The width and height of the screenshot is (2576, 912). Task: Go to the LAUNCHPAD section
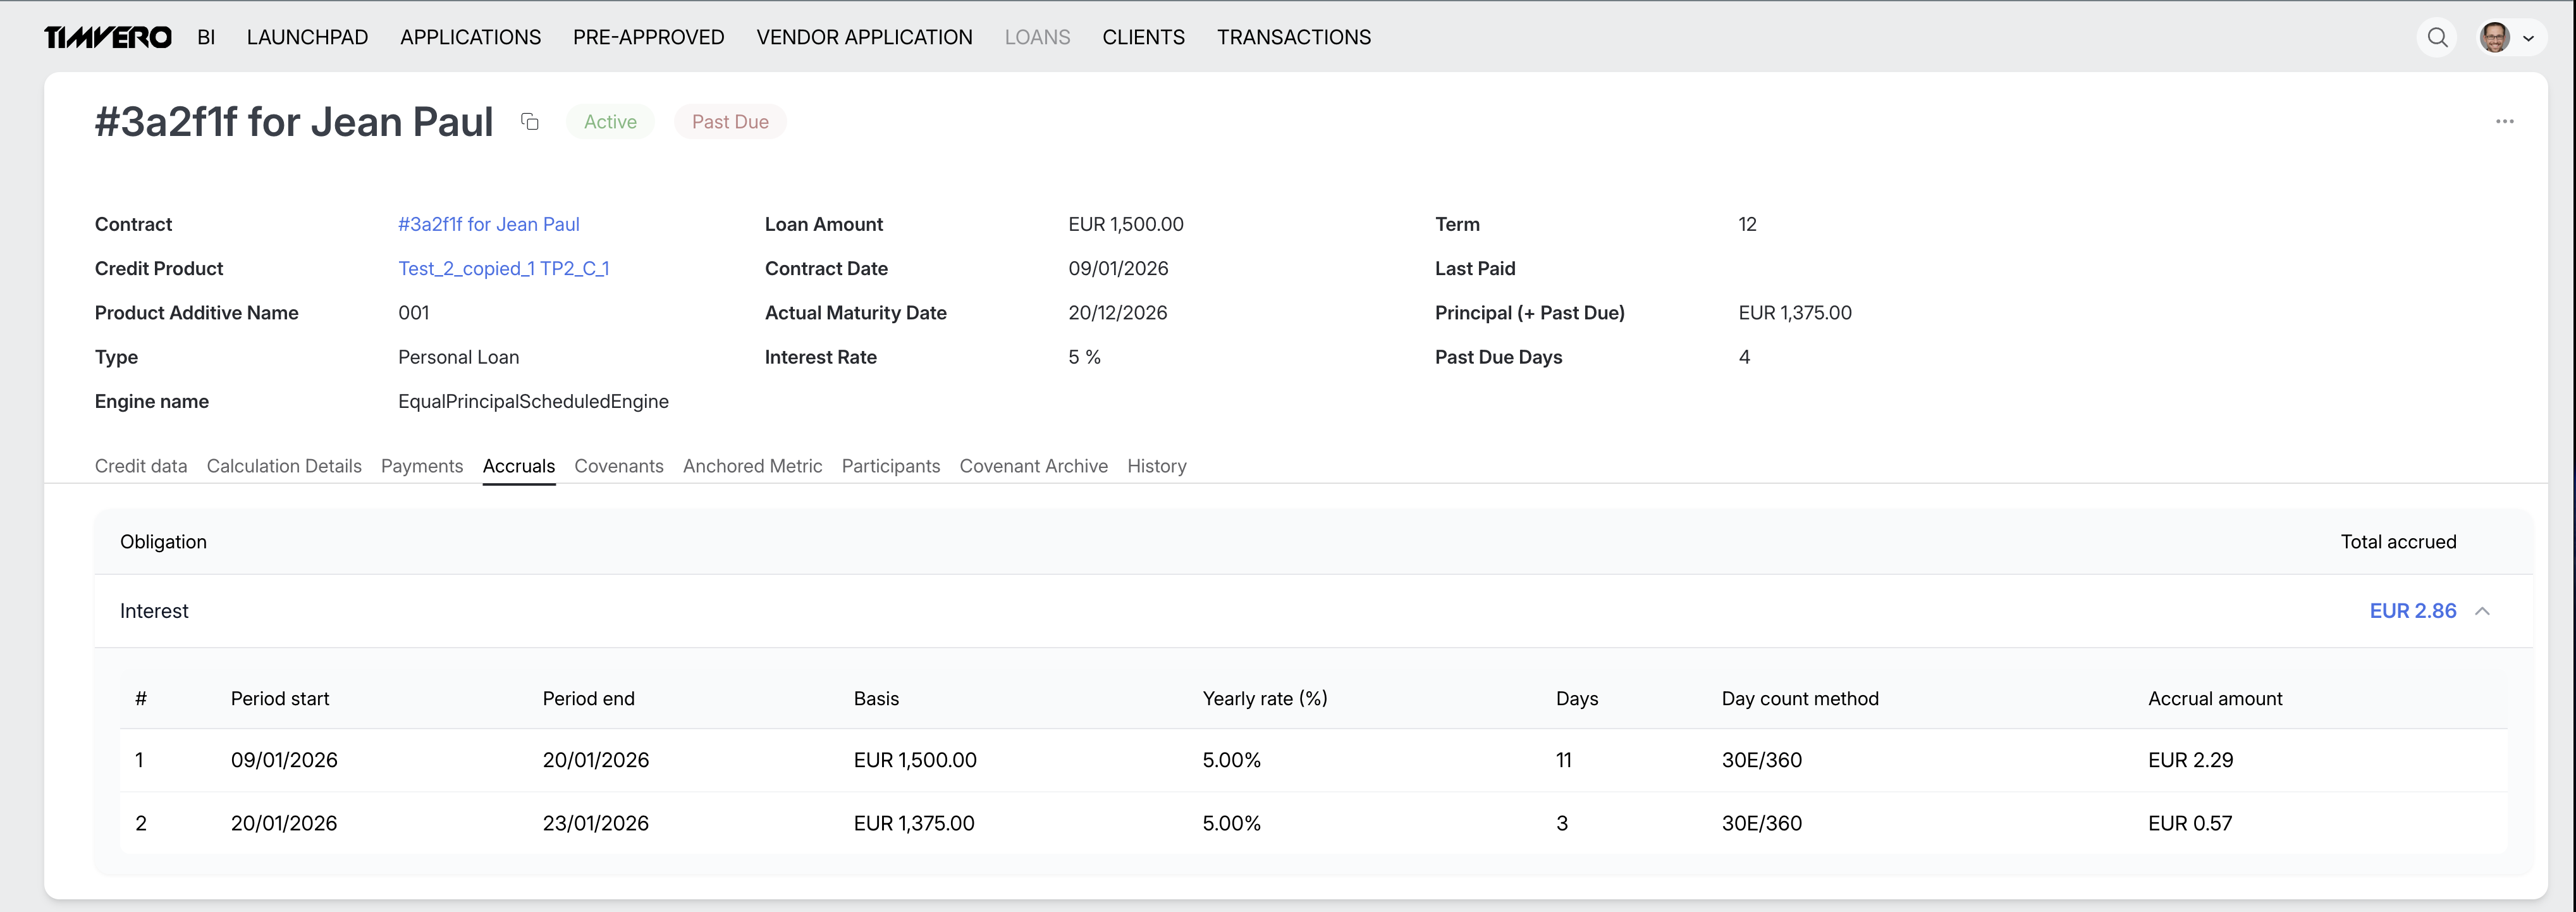pos(307,37)
